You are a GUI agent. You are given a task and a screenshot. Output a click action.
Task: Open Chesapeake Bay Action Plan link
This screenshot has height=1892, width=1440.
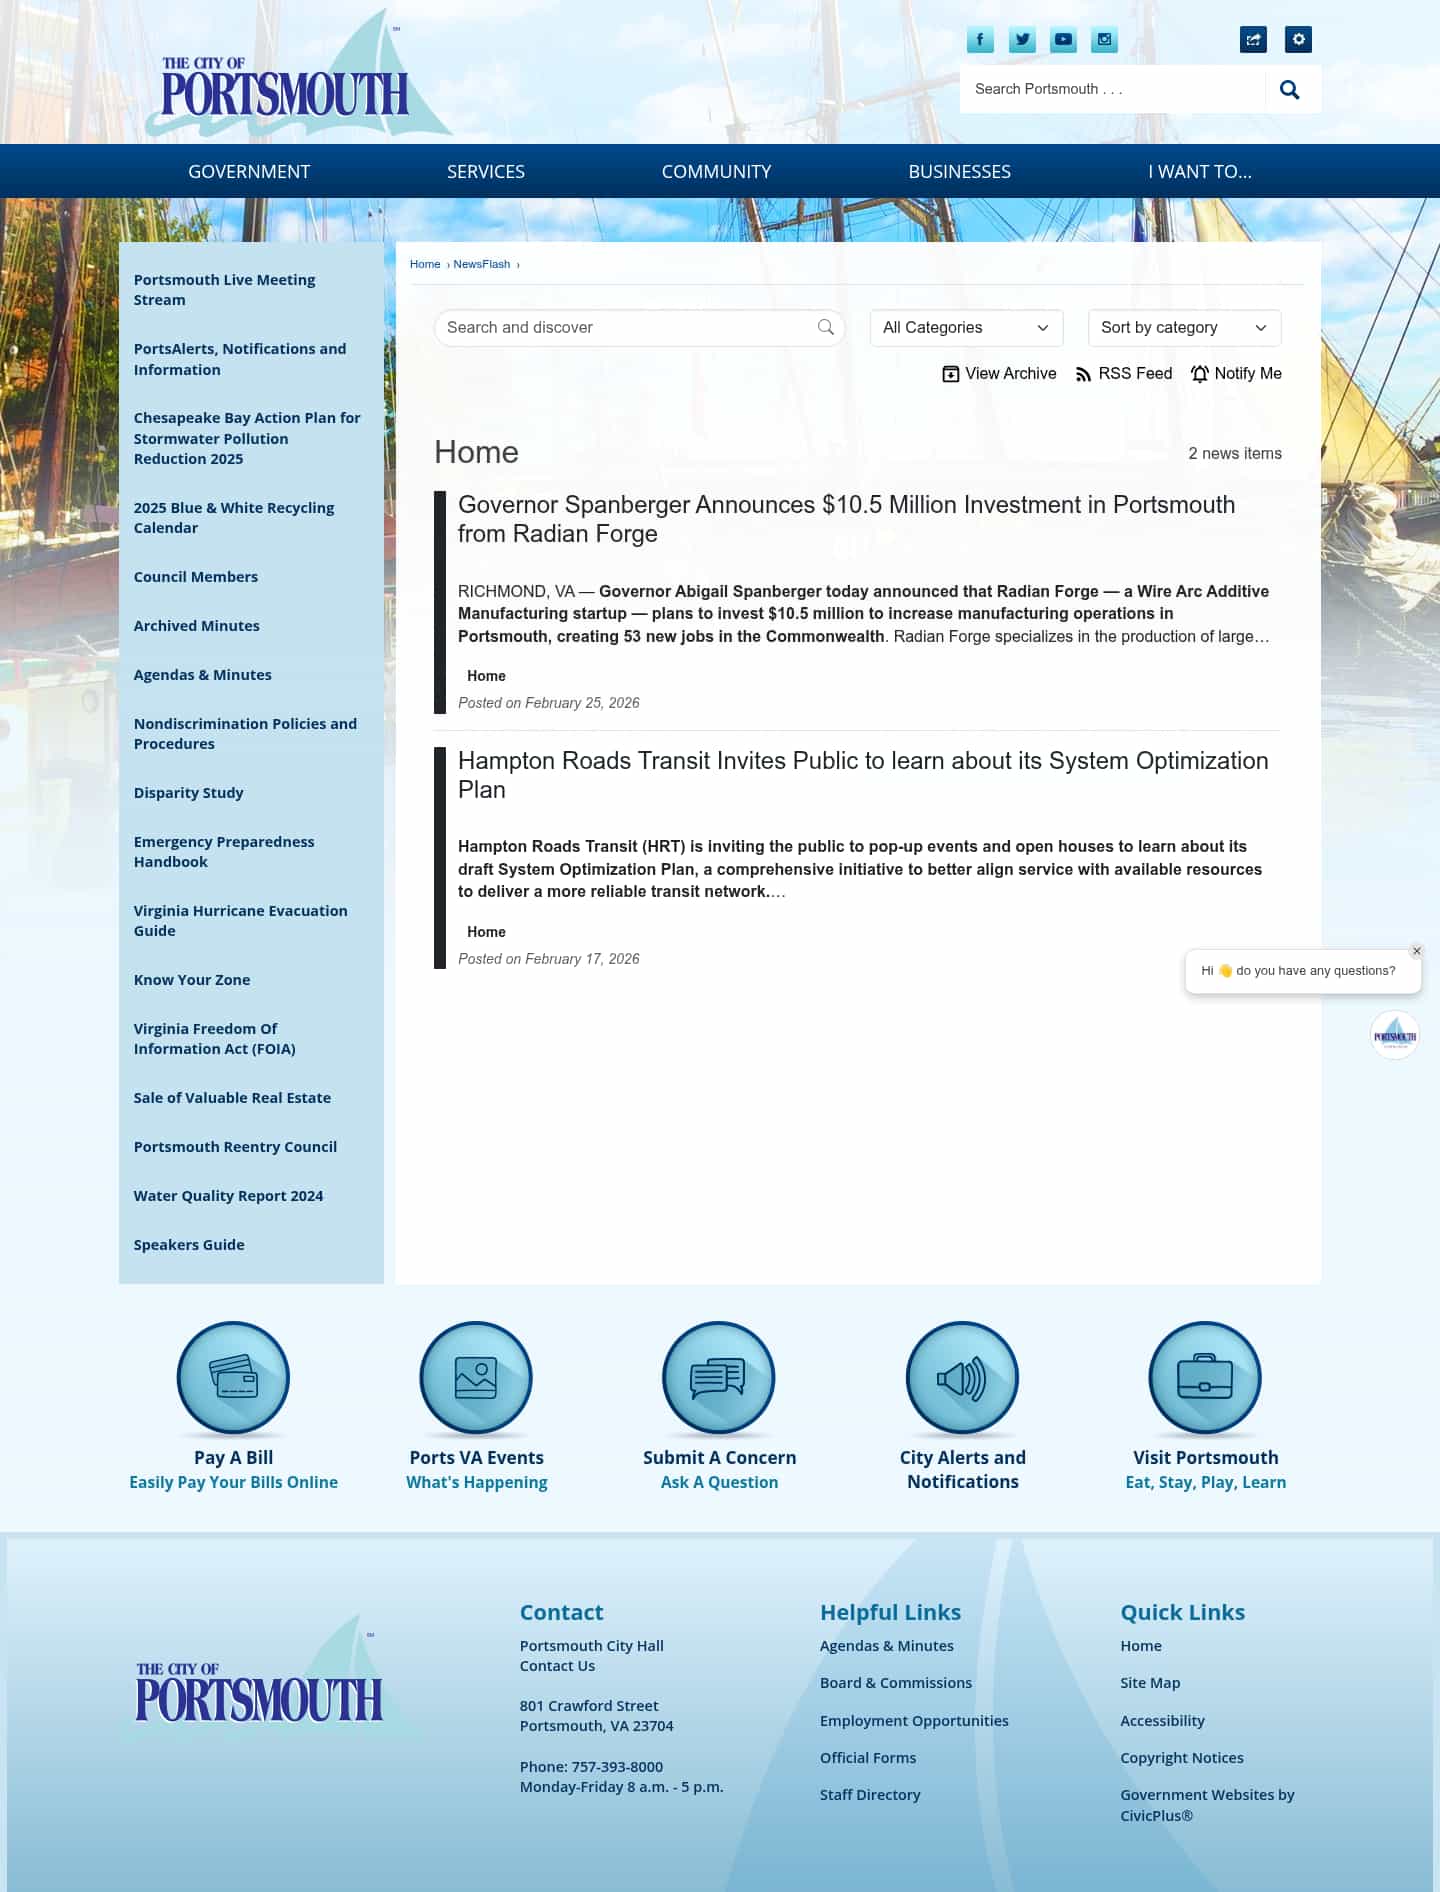click(247, 438)
